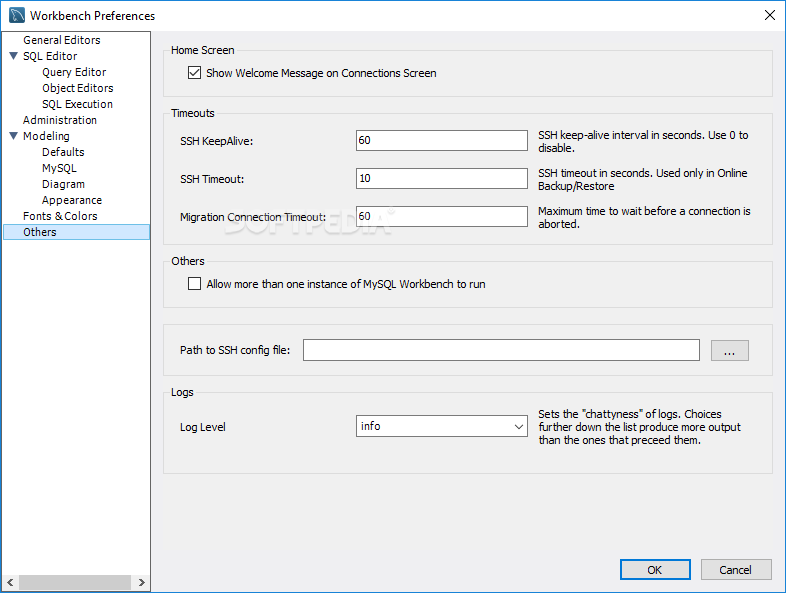Collapse the SQL Editor tree node
786x593 pixels.
(x=14, y=56)
